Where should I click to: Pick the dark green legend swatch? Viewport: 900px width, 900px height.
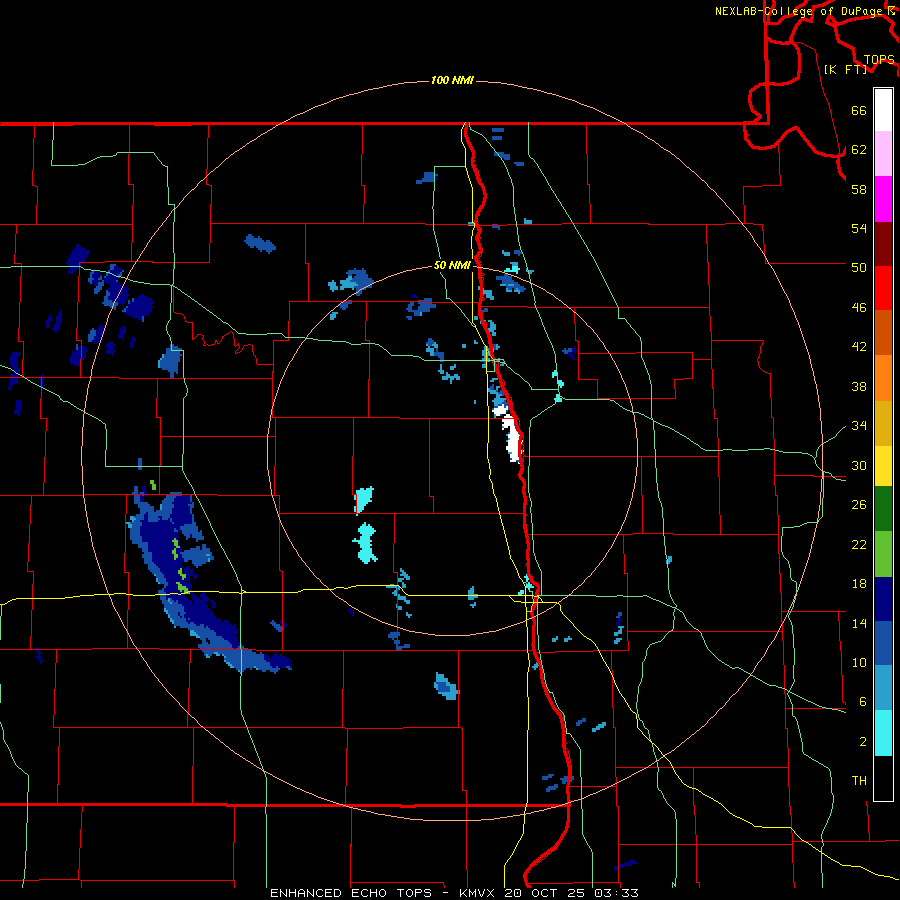coord(883,509)
